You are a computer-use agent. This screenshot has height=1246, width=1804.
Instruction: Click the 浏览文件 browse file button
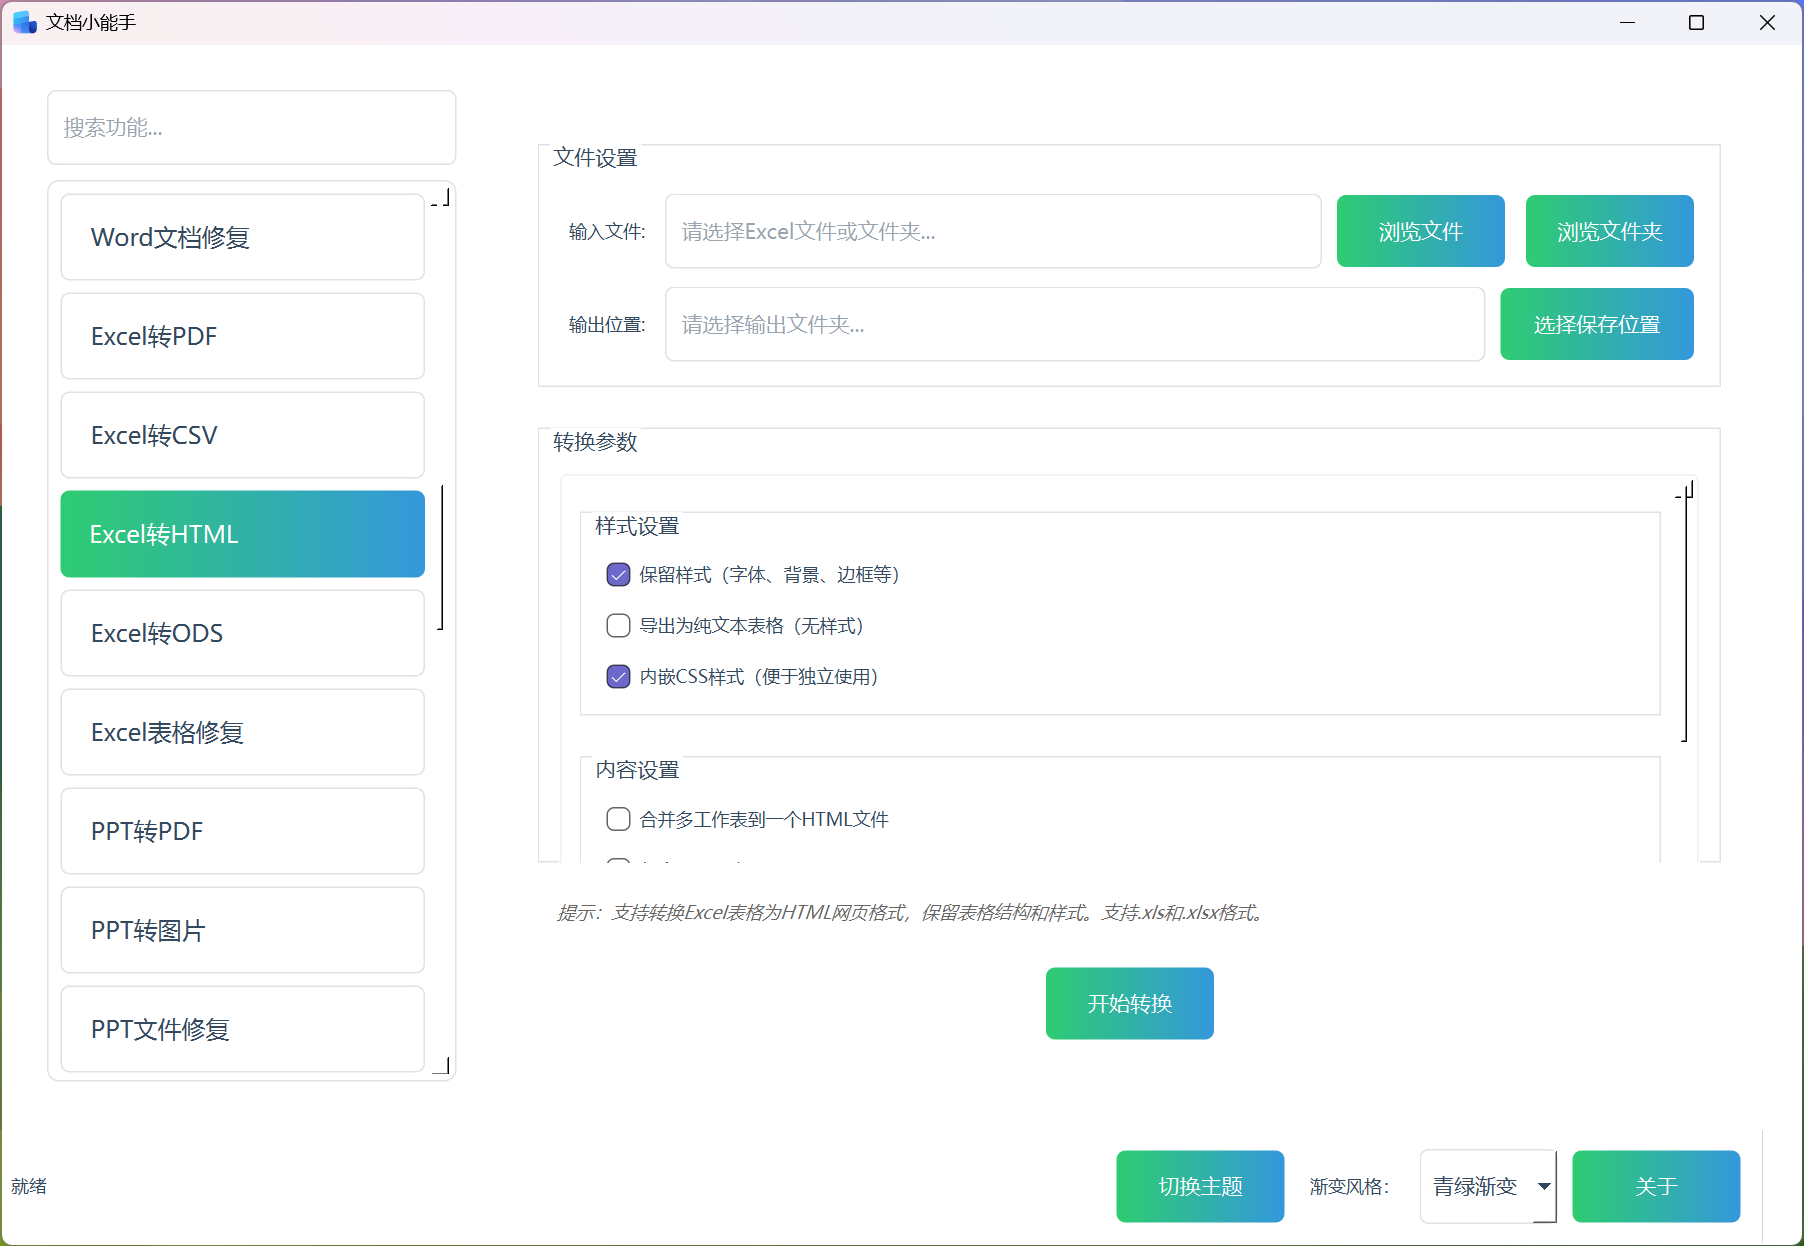pyautogui.click(x=1420, y=231)
